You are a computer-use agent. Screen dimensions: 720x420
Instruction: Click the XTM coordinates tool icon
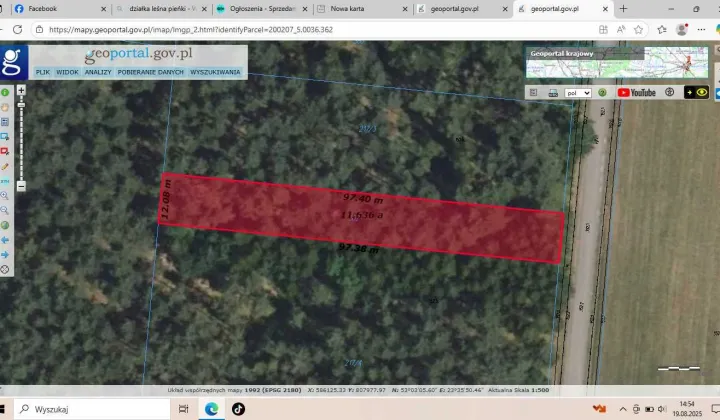5,181
